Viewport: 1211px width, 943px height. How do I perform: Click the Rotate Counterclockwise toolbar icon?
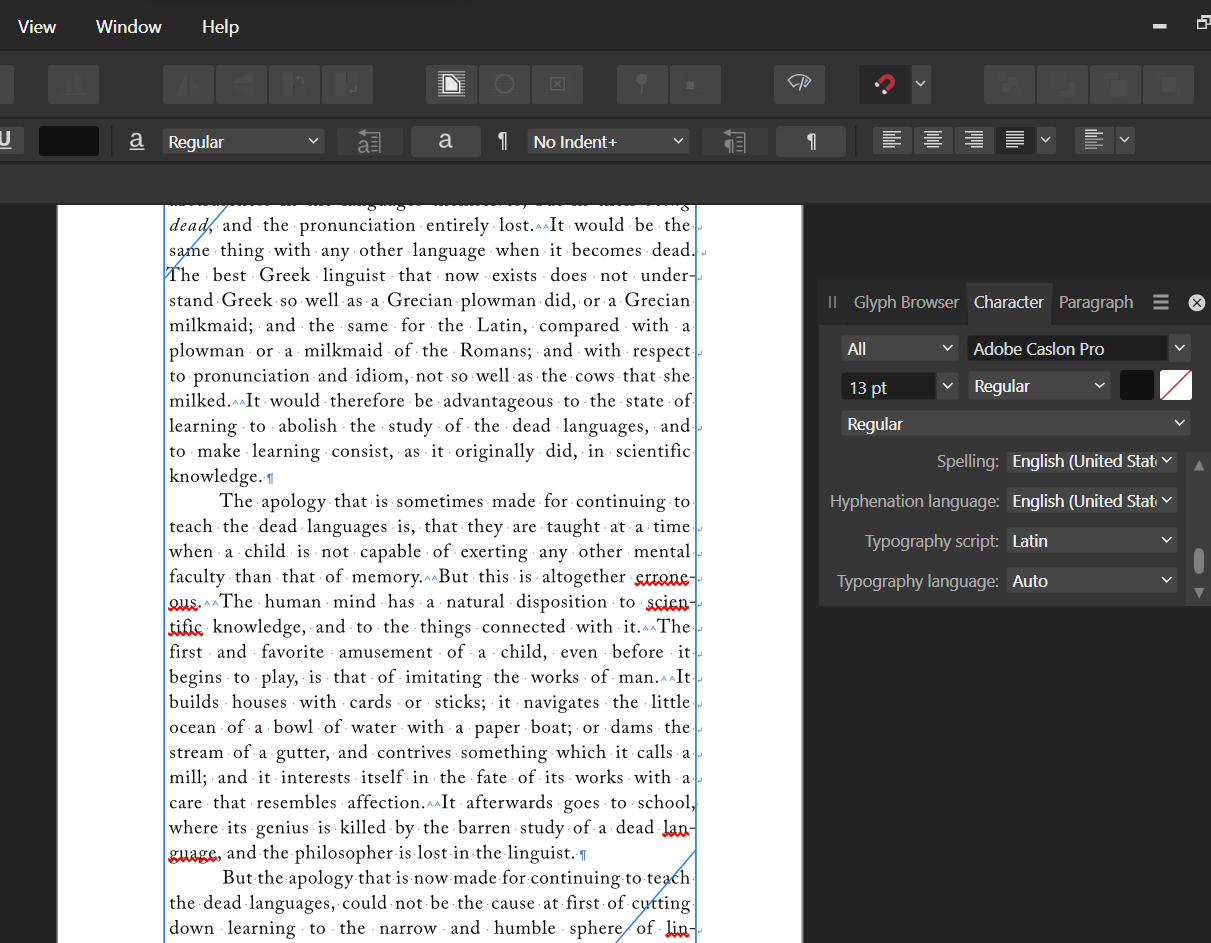pos(295,85)
